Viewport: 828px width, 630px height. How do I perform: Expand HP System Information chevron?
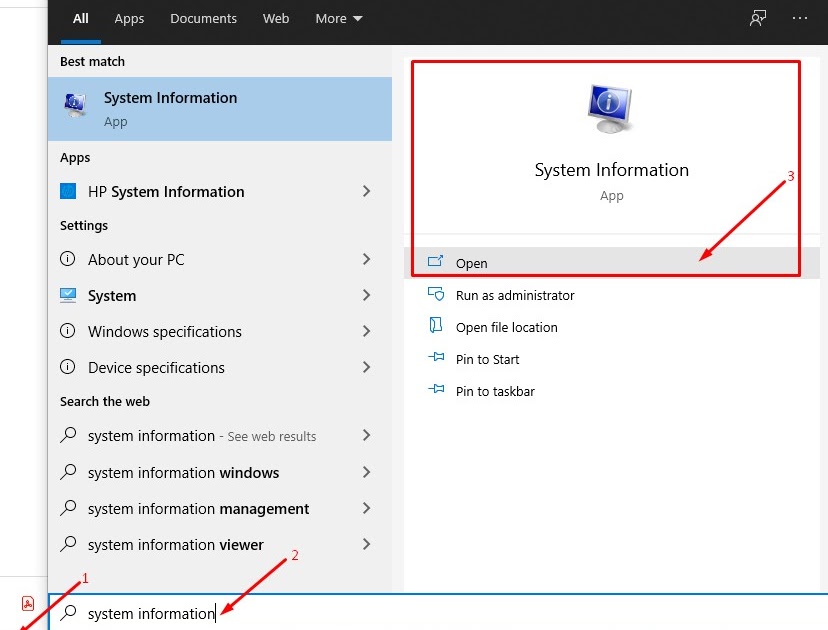click(x=366, y=191)
